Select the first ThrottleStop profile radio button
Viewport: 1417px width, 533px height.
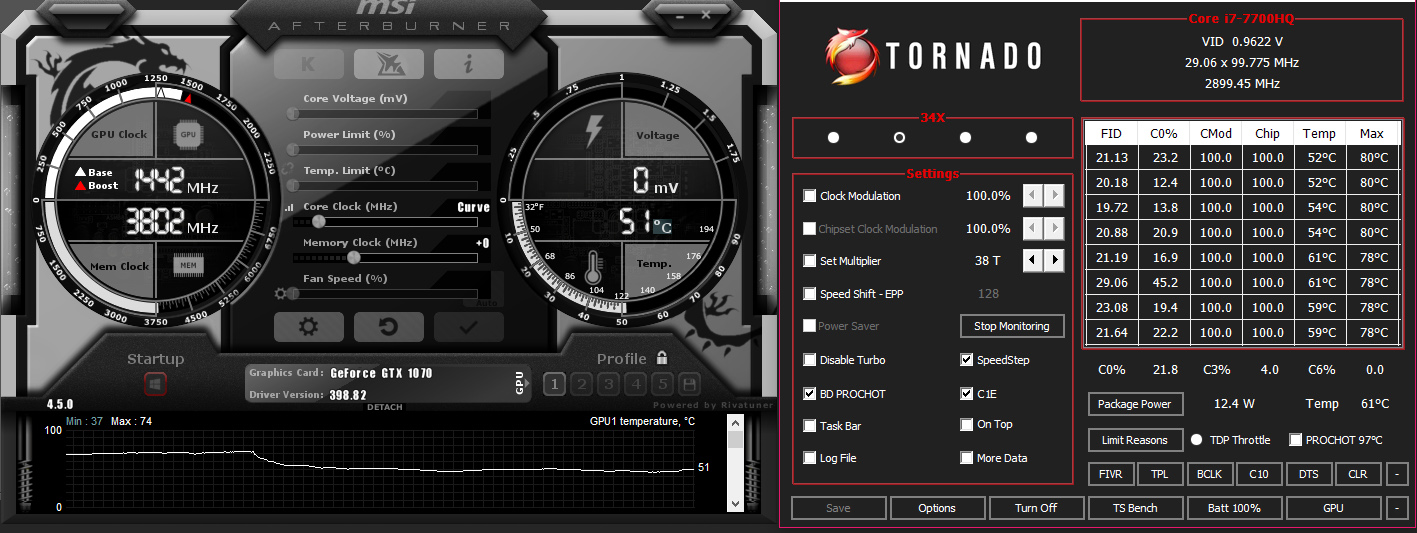(x=833, y=137)
